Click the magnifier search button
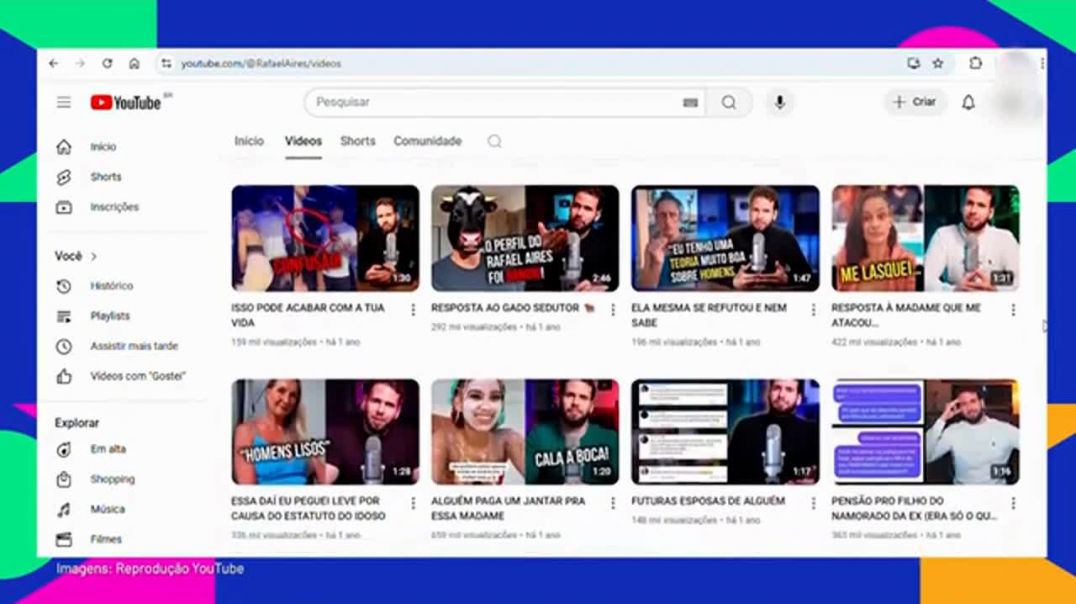This screenshot has width=1076, height=604. (x=729, y=102)
